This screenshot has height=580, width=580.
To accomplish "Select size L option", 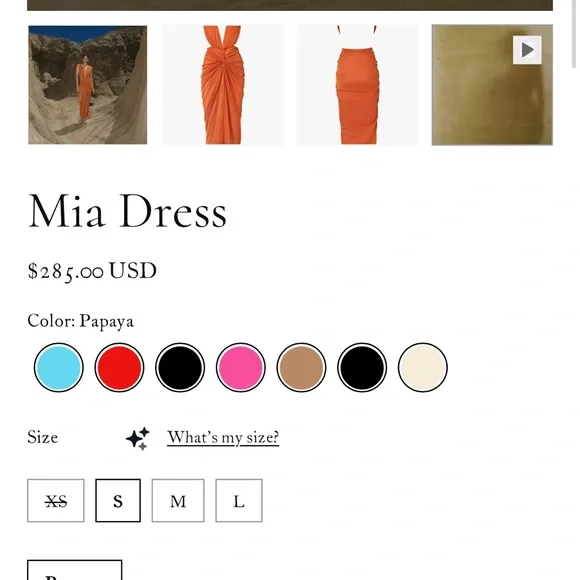I will point(239,500).
